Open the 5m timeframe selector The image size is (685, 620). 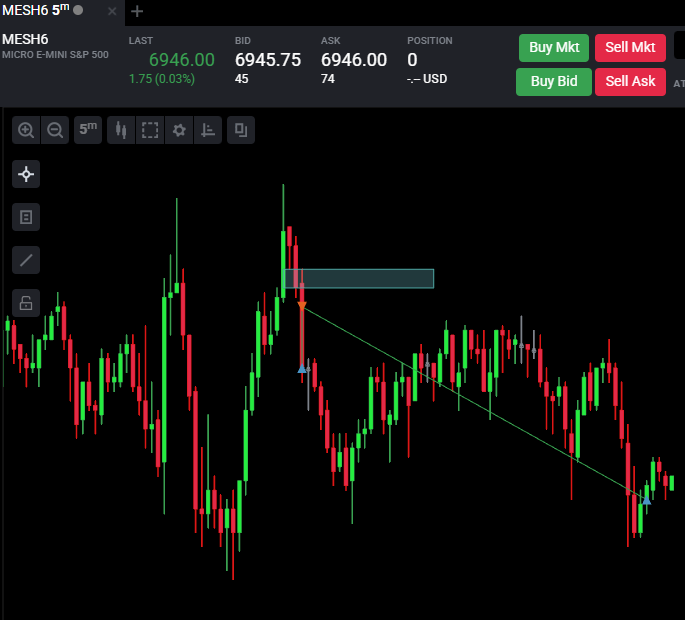tap(88, 130)
